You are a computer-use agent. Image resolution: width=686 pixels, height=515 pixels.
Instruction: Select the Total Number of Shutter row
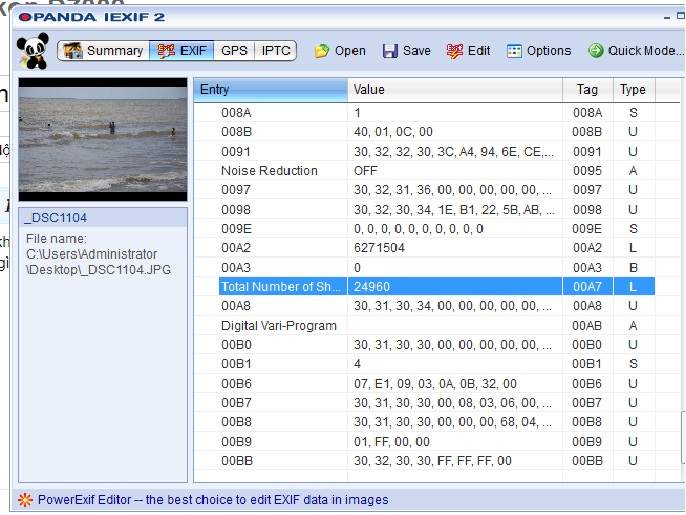(x=283, y=286)
